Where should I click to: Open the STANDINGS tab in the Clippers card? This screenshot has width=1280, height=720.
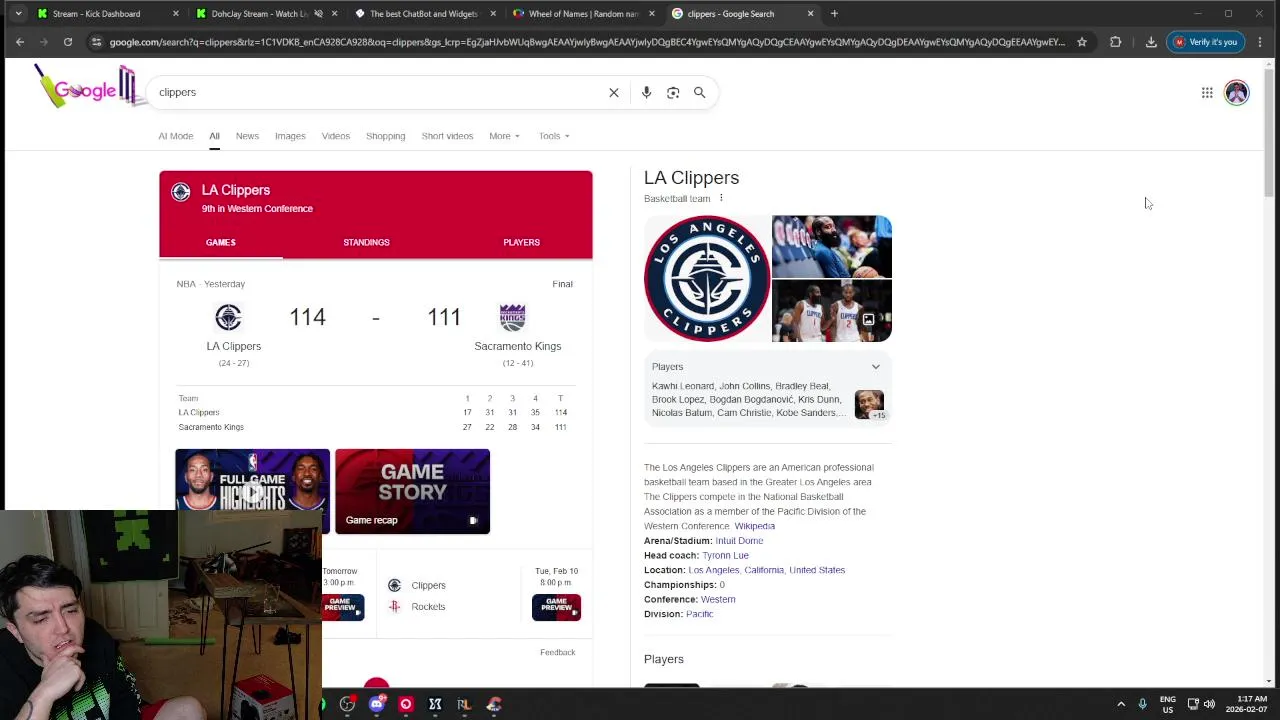pyautogui.click(x=366, y=242)
